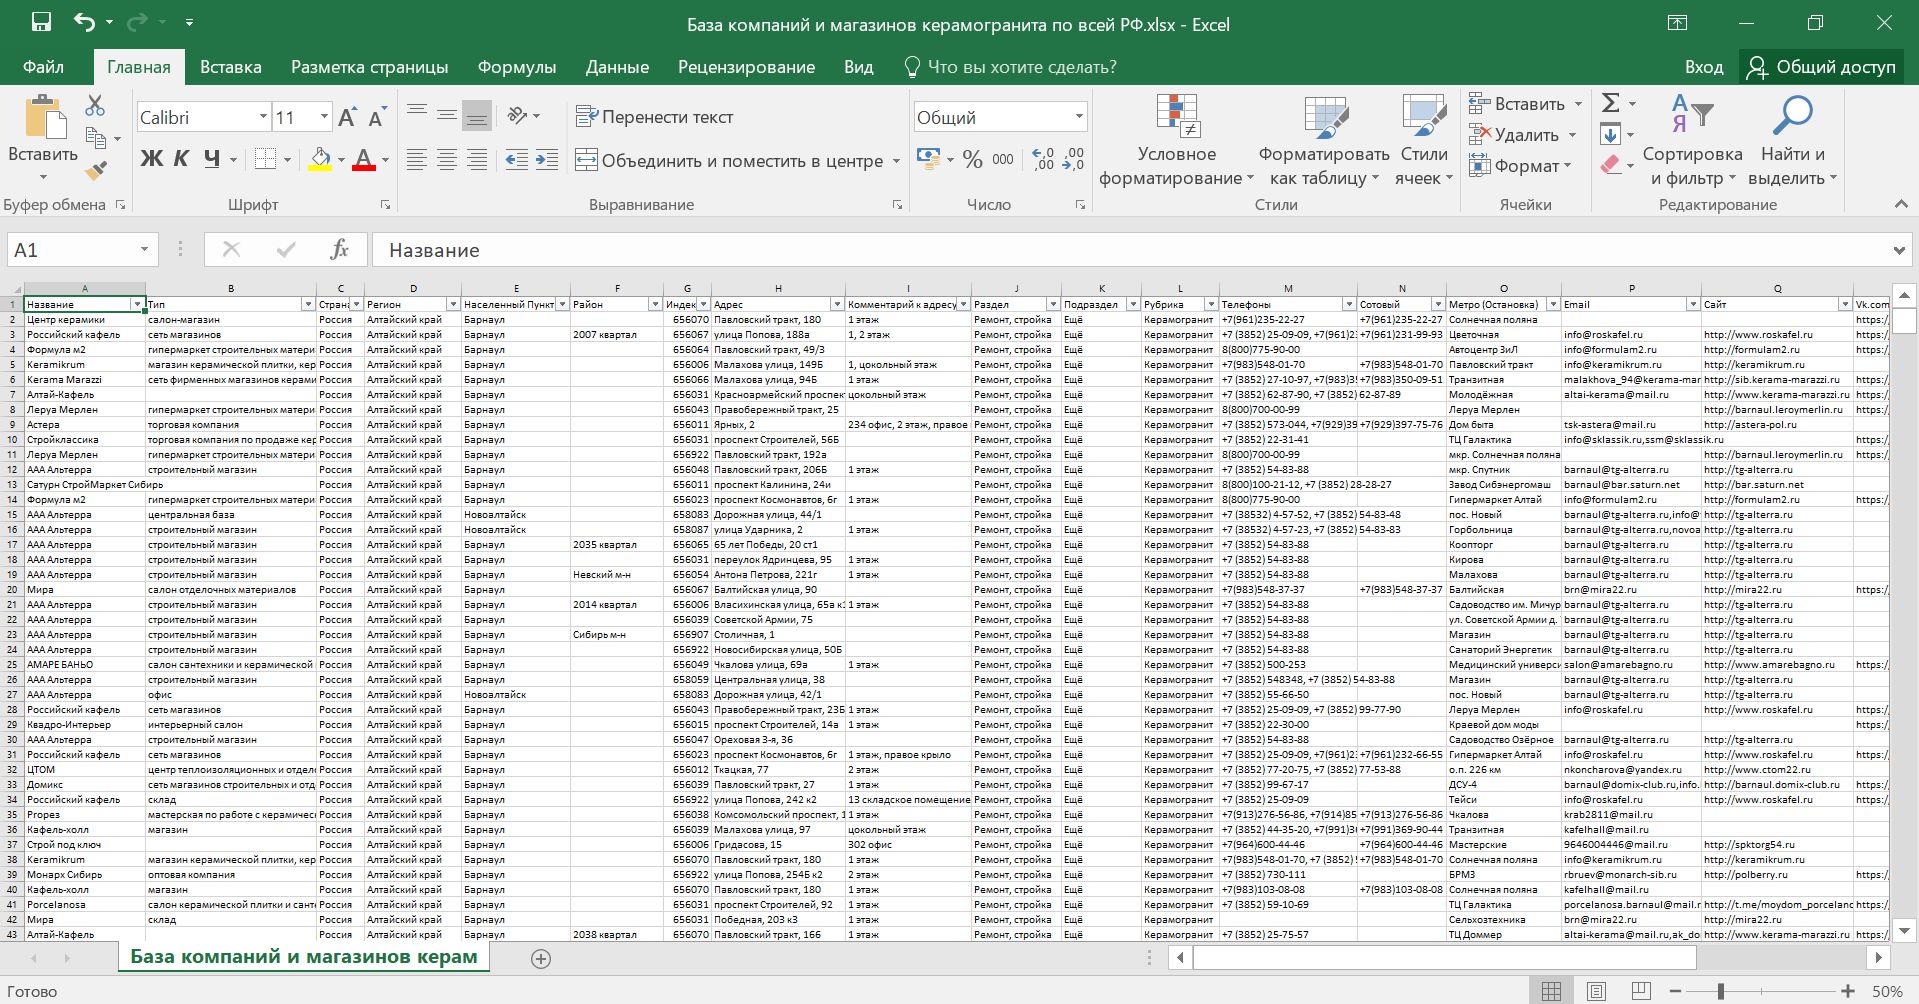Toggle Bold formatting (Ж)
Image resolution: width=1919 pixels, height=1004 pixels.
pos(151,159)
